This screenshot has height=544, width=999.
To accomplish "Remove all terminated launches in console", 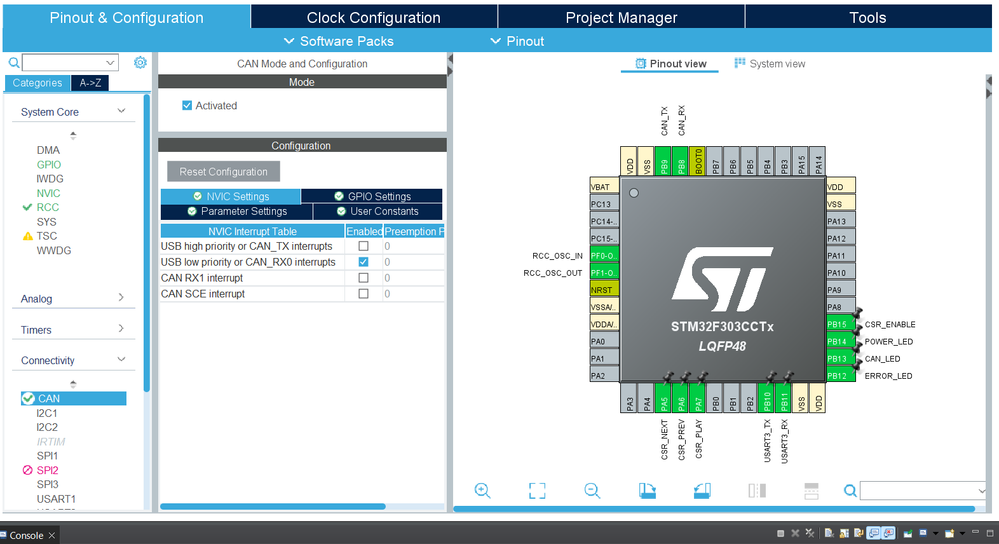I will pos(810,533).
